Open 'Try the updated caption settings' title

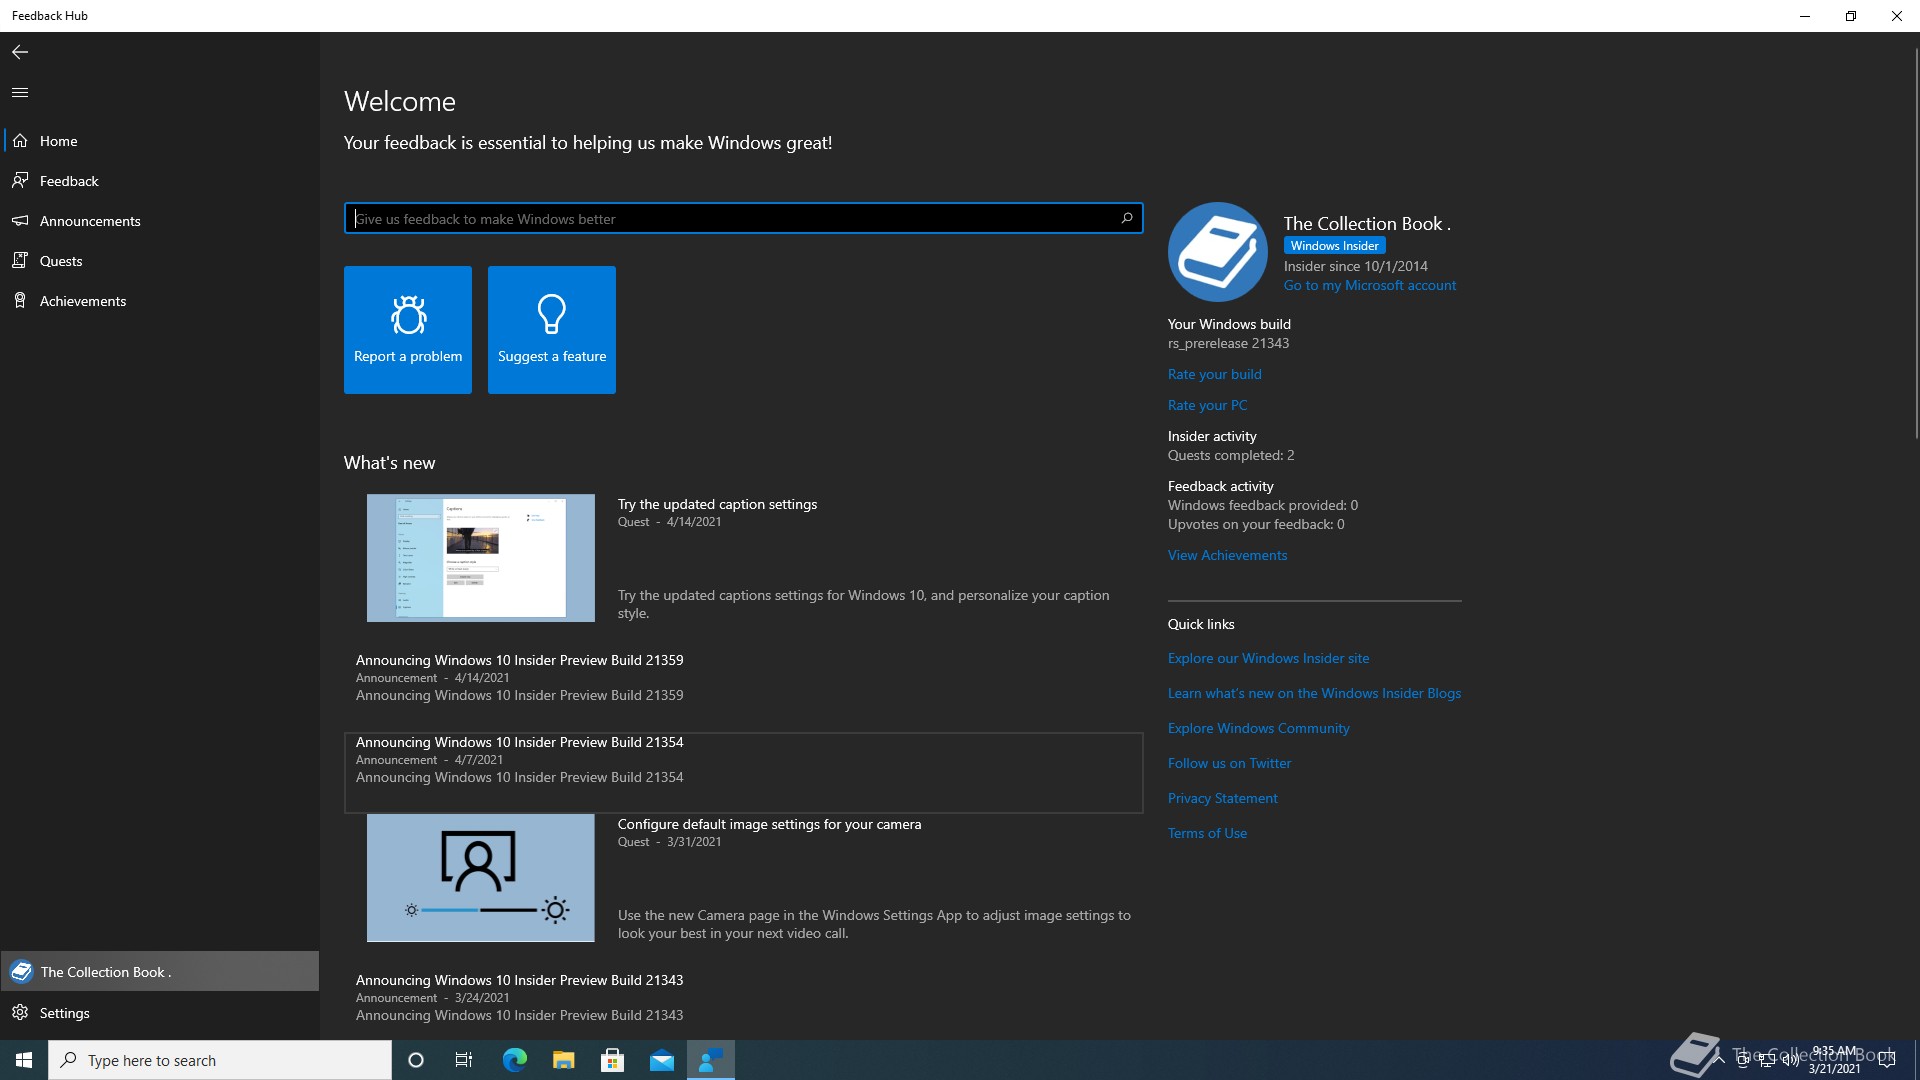pyautogui.click(x=717, y=504)
